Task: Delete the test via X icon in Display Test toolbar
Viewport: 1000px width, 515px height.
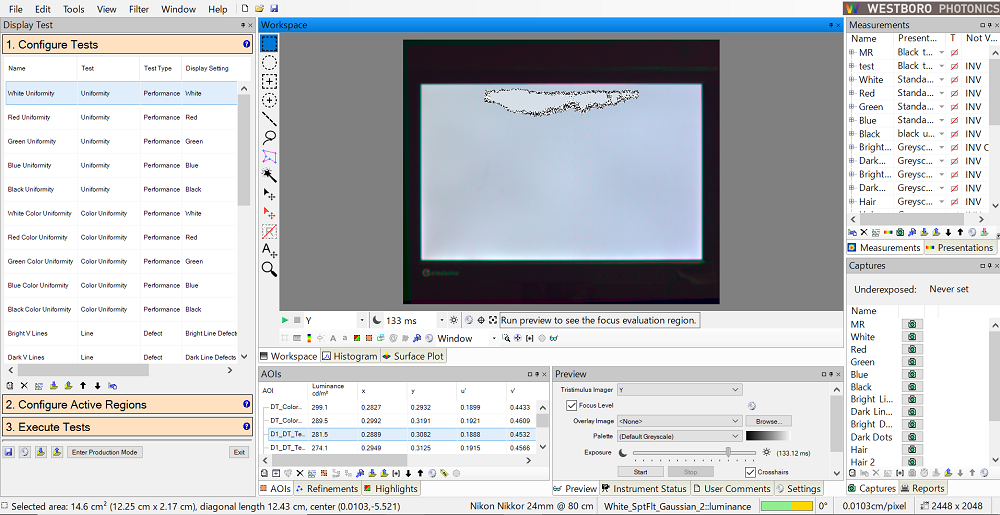Action: pyautogui.click(x=24, y=386)
